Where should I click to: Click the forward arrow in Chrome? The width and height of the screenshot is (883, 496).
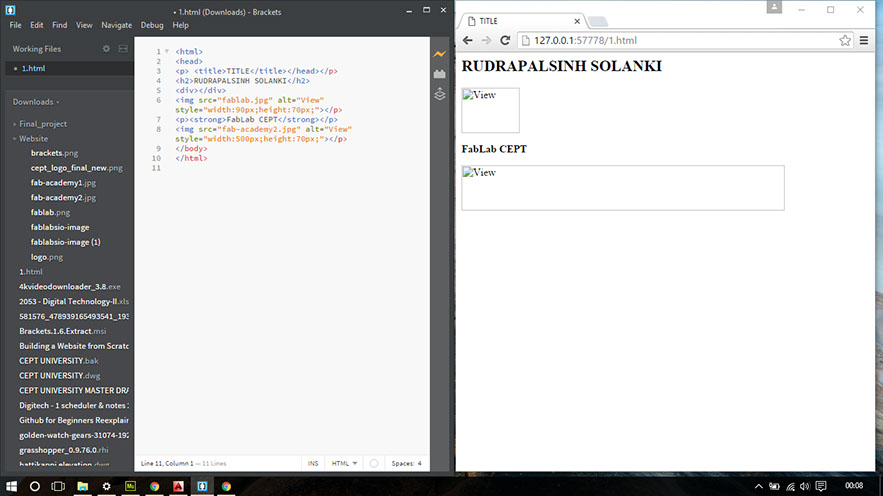point(486,41)
